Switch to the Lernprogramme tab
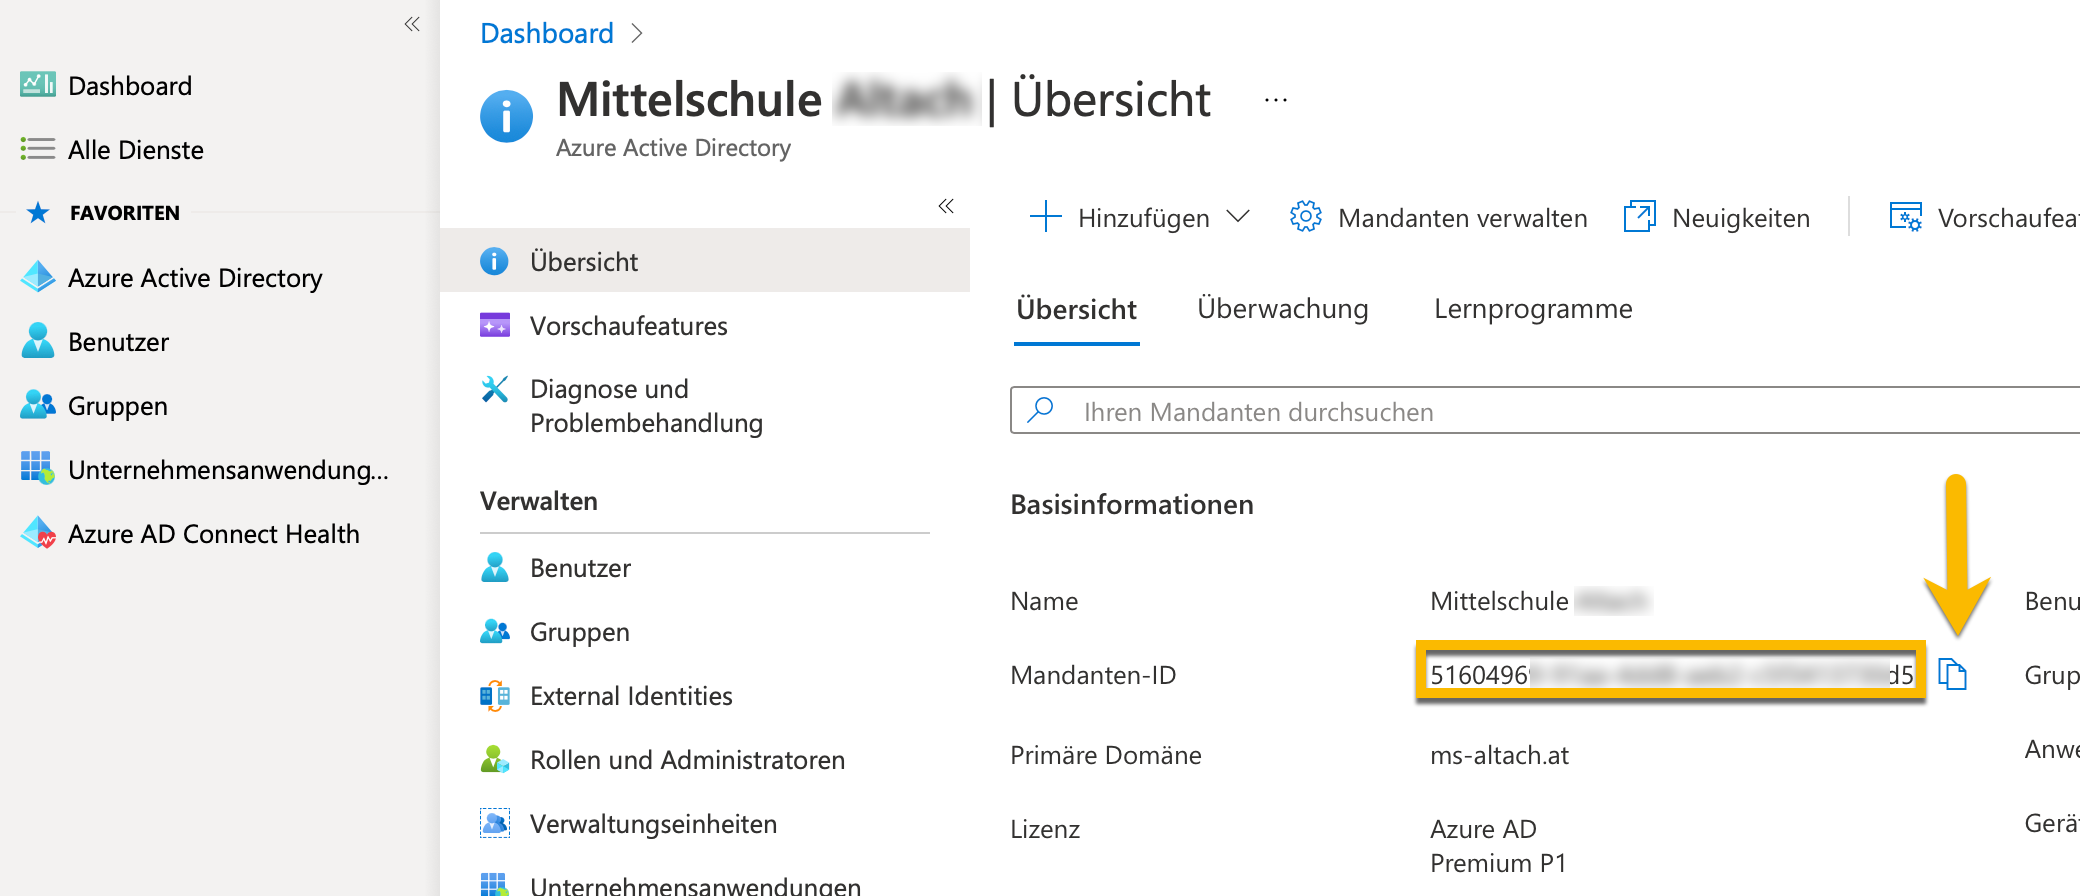This screenshot has height=896, width=2080. (x=1532, y=309)
